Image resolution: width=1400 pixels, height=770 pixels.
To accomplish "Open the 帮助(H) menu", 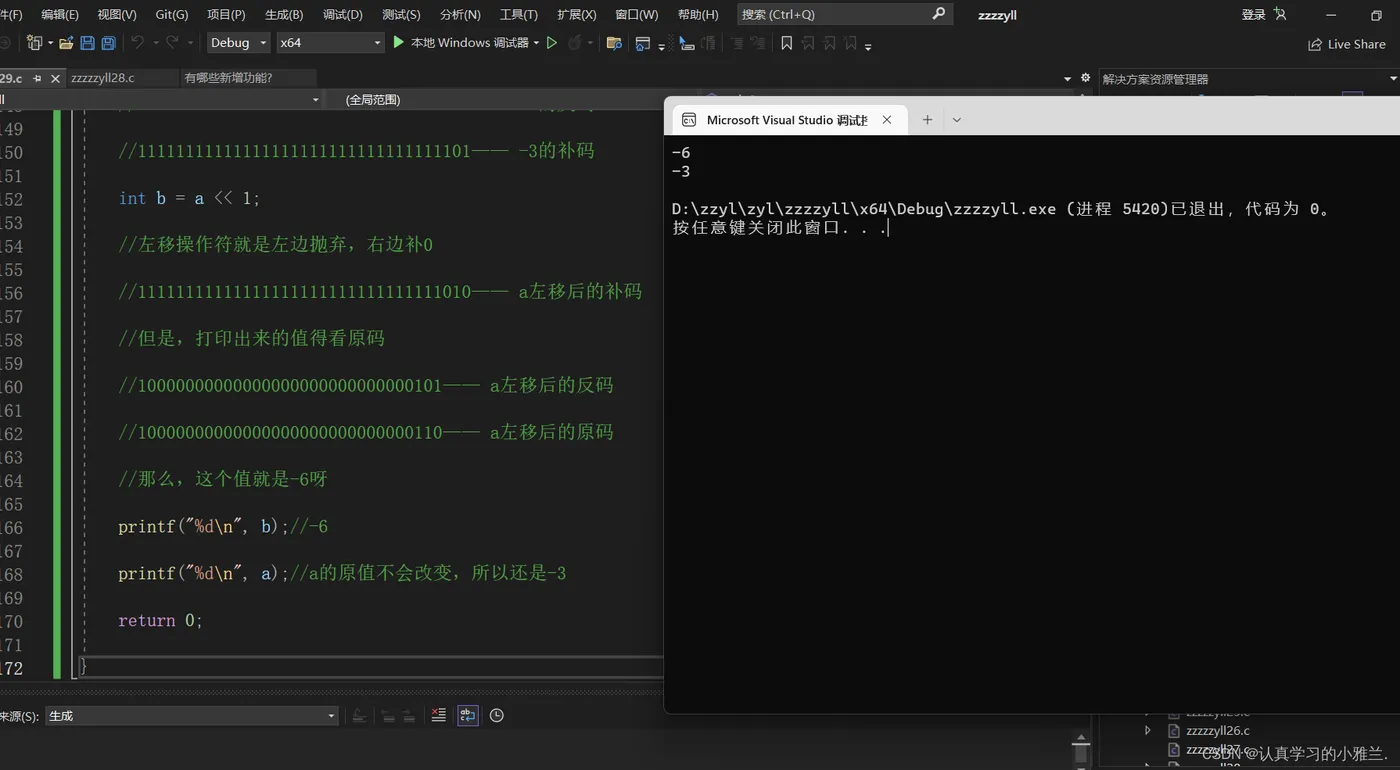I will point(698,14).
